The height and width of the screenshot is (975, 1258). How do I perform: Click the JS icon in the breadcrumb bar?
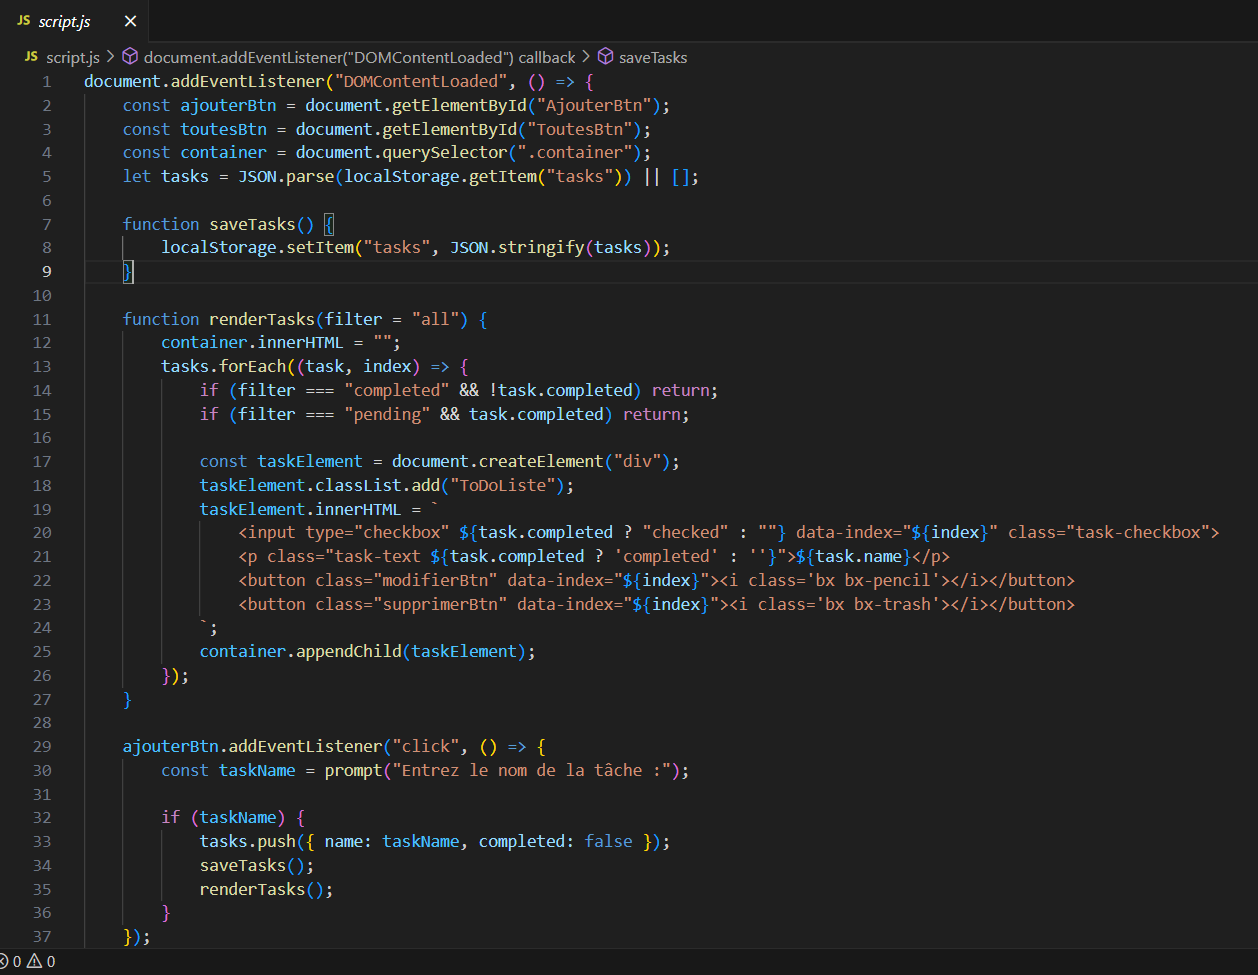pos(31,57)
